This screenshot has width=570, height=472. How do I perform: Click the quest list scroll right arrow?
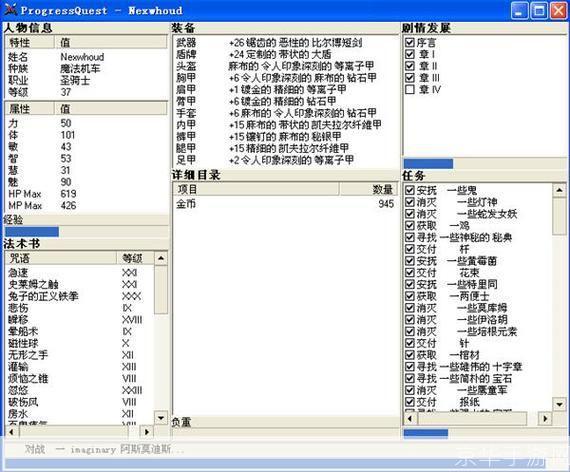[545, 419]
